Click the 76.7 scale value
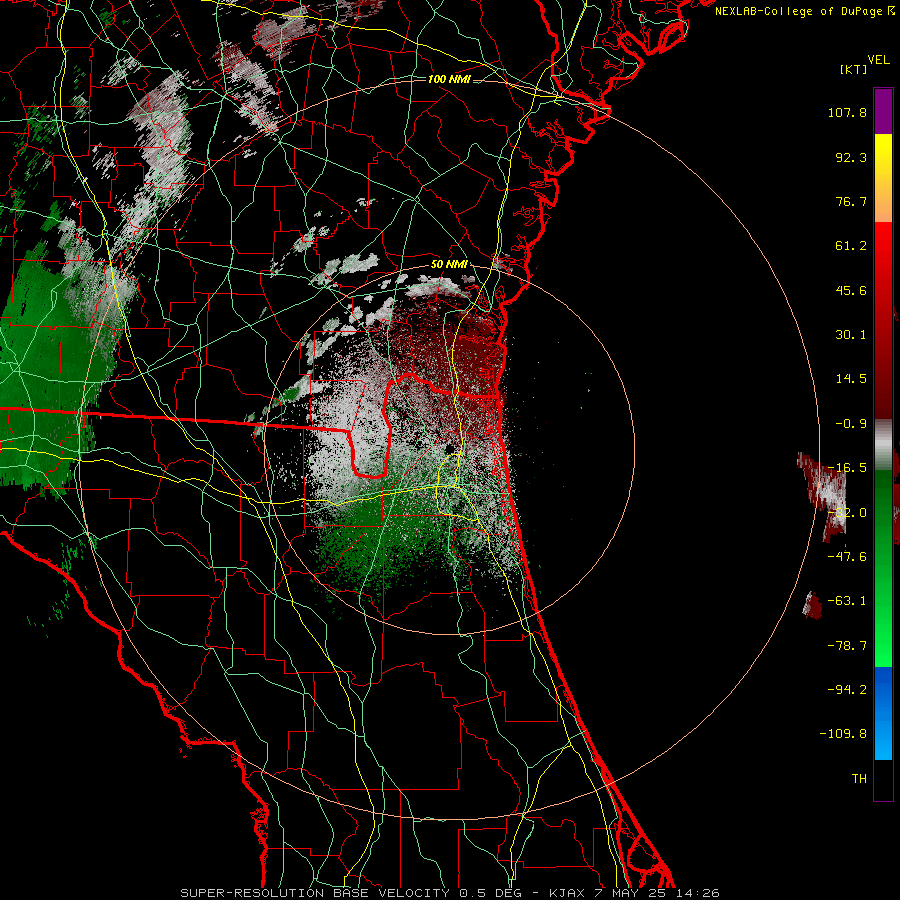Image resolution: width=900 pixels, height=900 pixels. [851, 201]
